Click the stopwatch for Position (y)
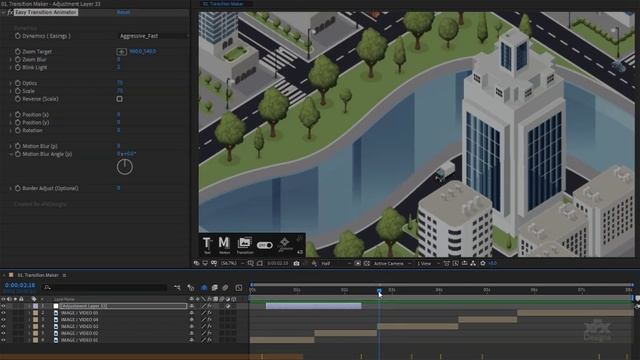640x360 pixels. click(18, 122)
